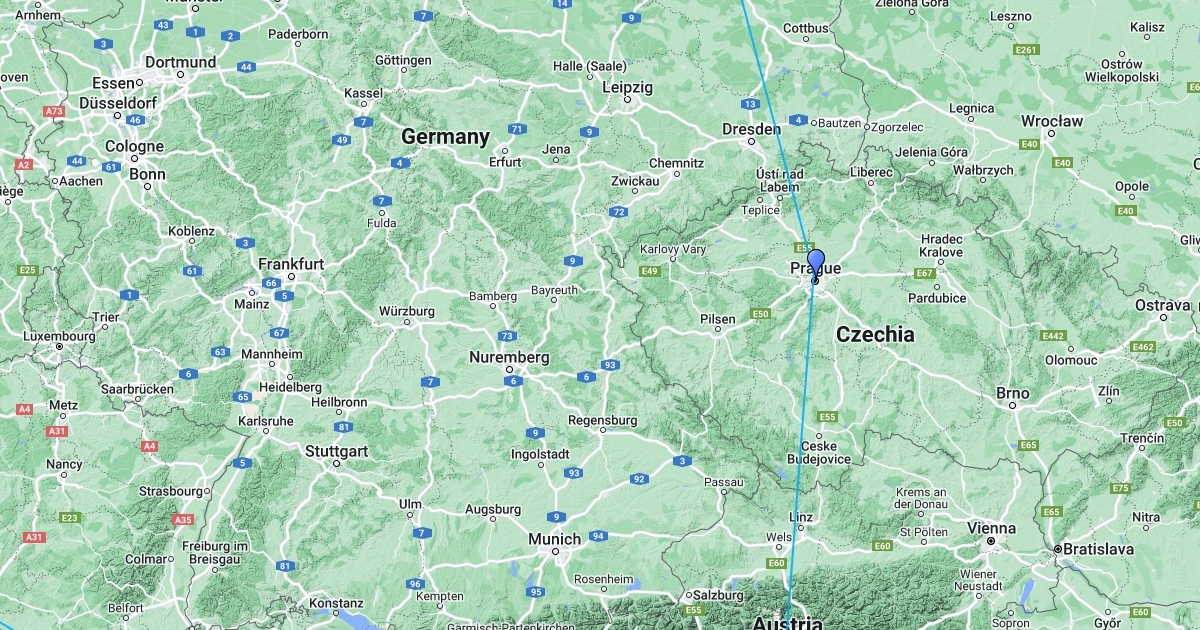Click the Vienna capital city marker
Screen dimensions: 1200x630
click(991, 541)
